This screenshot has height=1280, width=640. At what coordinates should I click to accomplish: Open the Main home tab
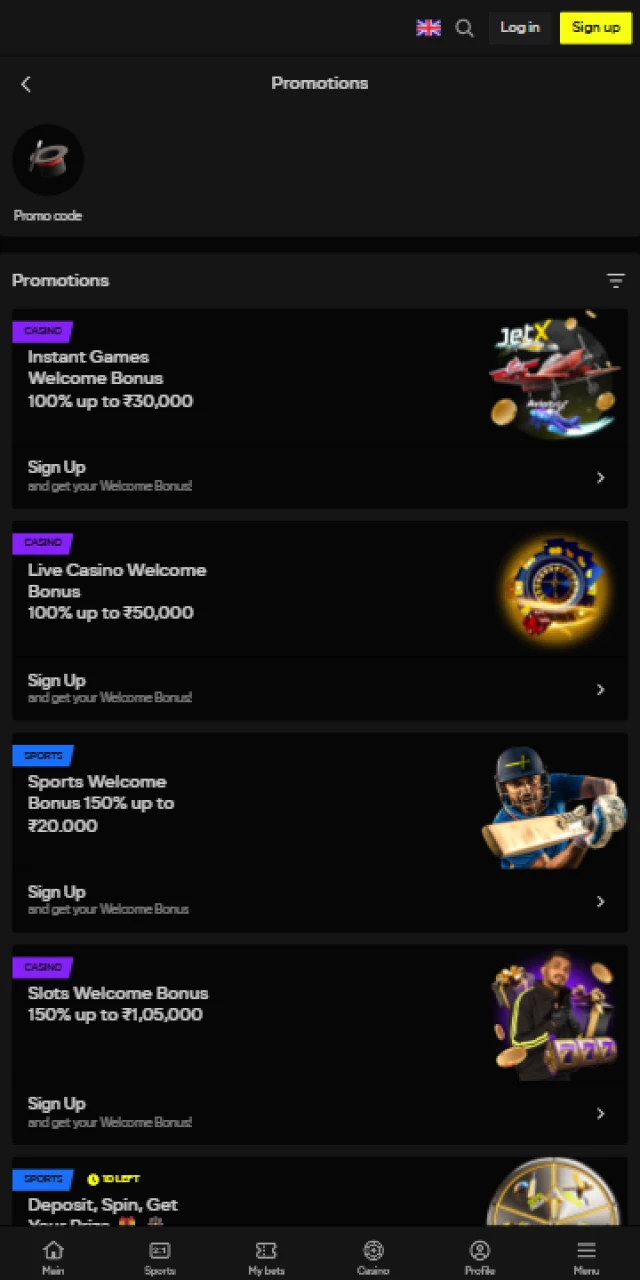53,1256
